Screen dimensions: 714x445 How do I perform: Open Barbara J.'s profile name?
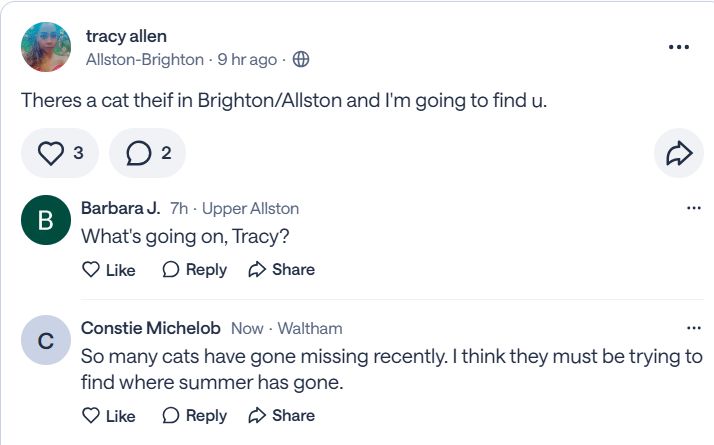pos(120,208)
